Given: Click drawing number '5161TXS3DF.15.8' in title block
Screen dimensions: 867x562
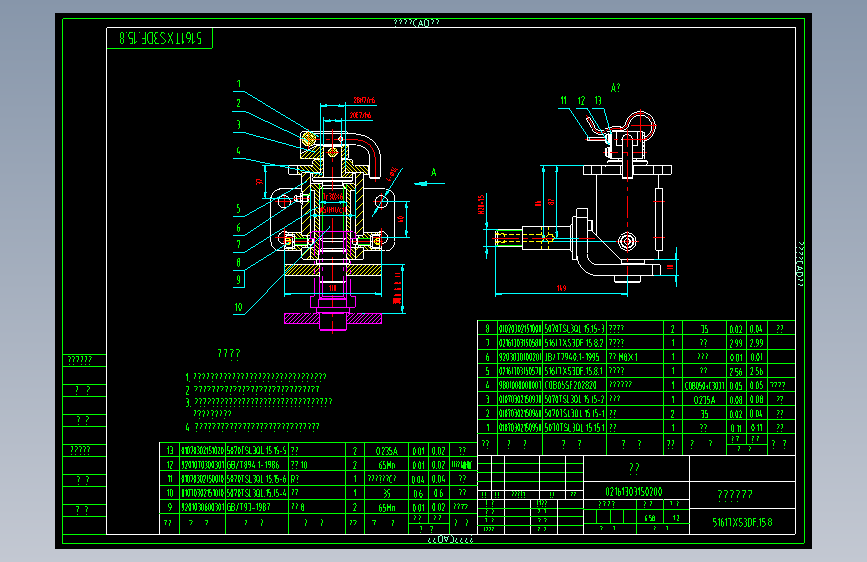Looking at the screenshot, I should click(743, 522).
